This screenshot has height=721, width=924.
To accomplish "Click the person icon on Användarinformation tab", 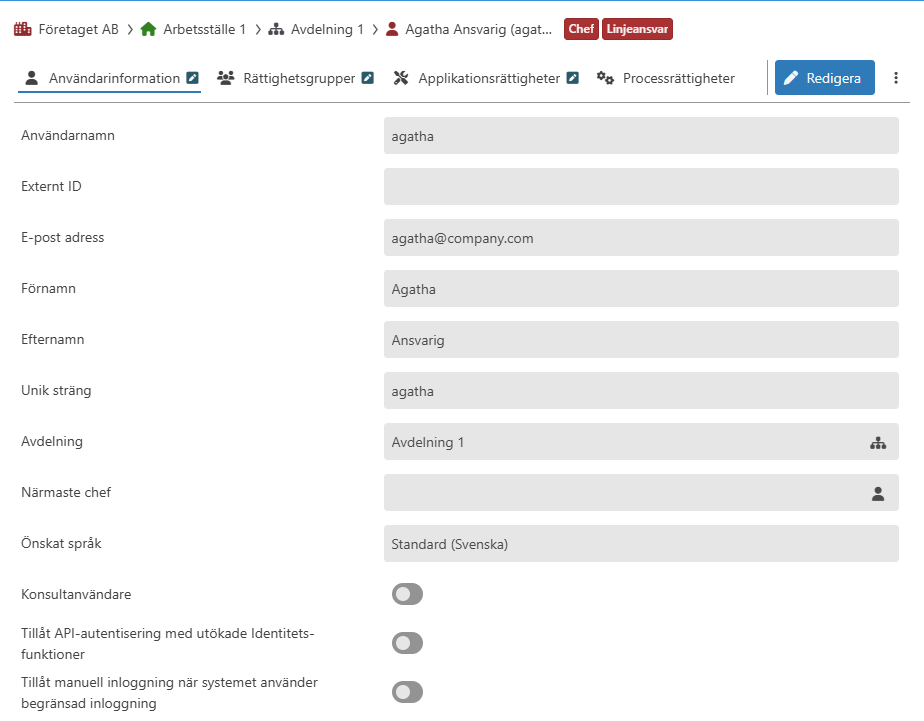I will tap(32, 78).
